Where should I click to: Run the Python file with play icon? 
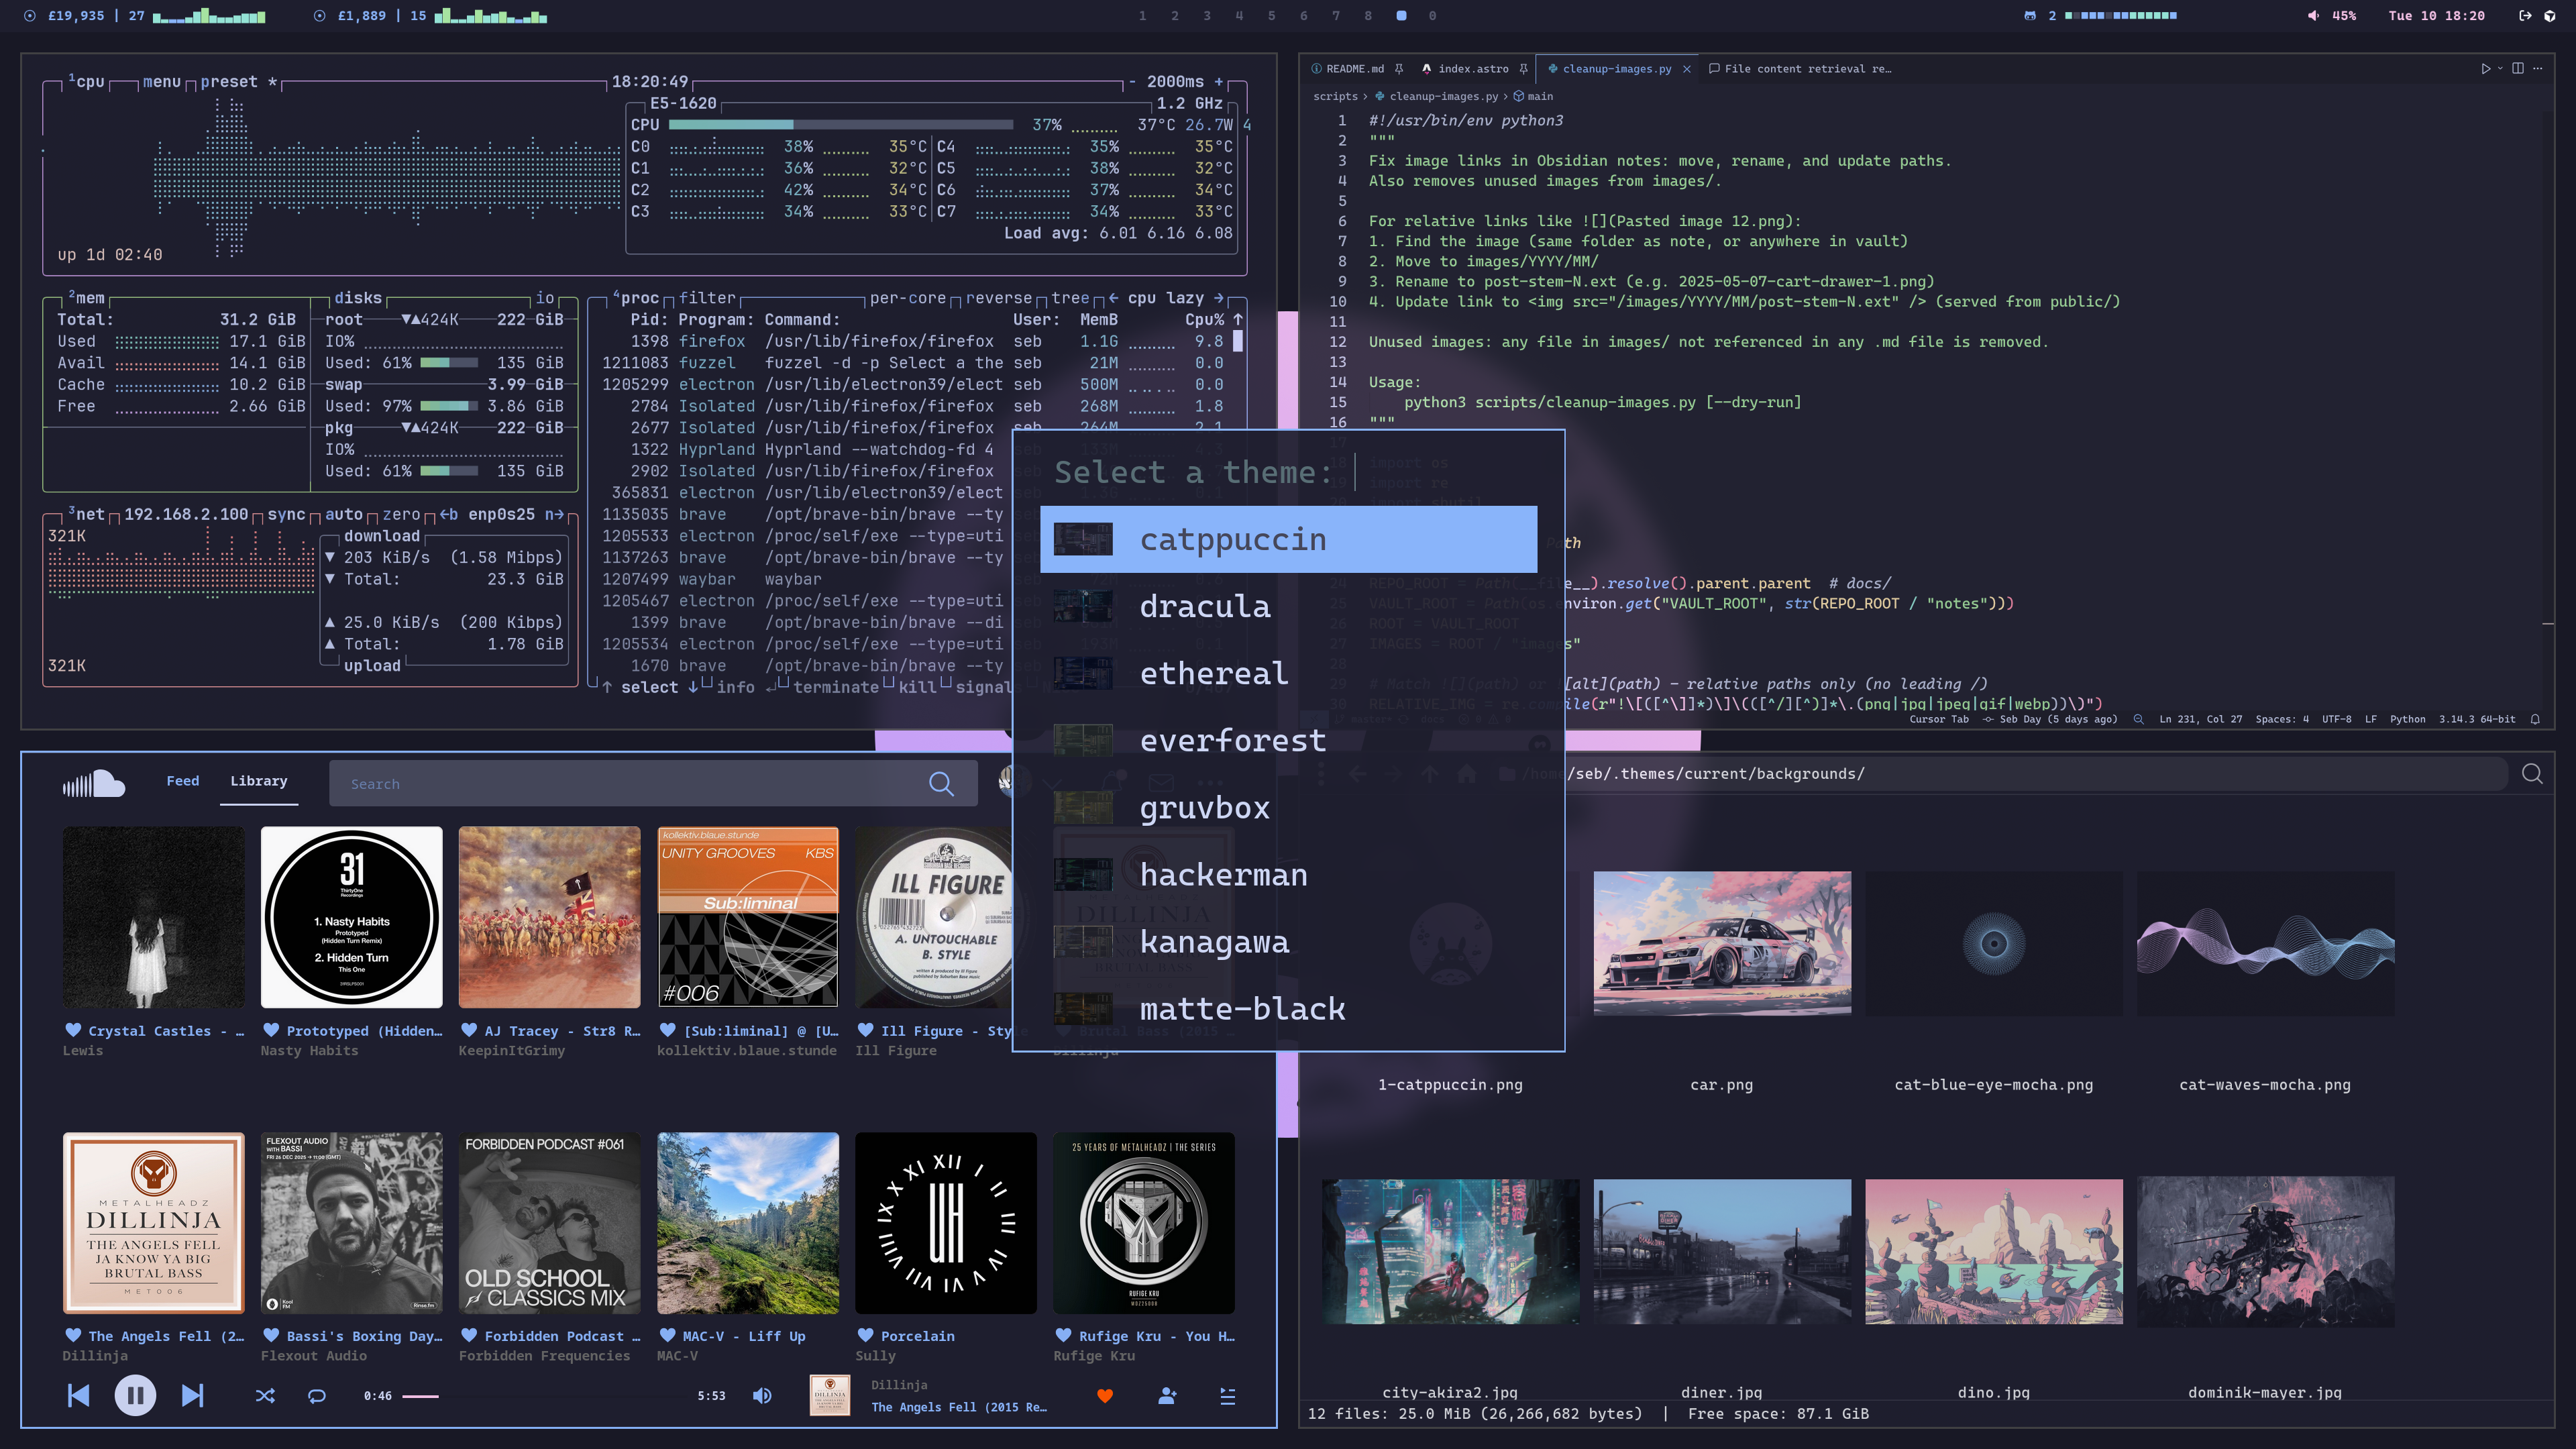[2485, 69]
